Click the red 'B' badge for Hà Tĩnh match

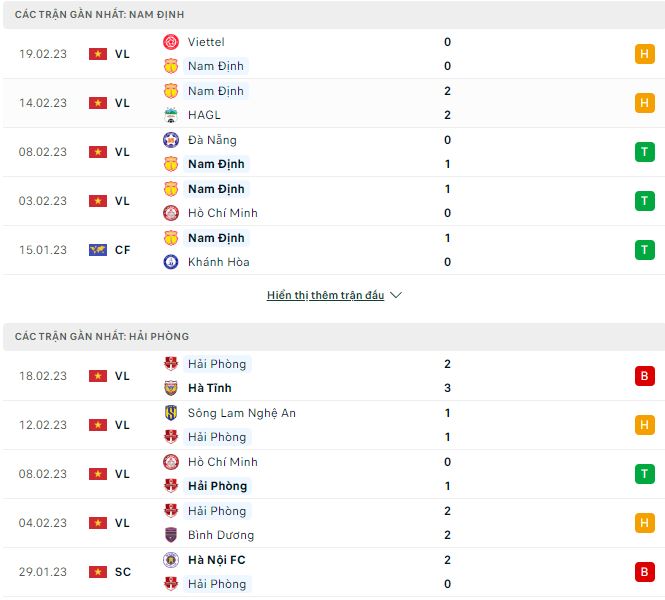pos(644,376)
